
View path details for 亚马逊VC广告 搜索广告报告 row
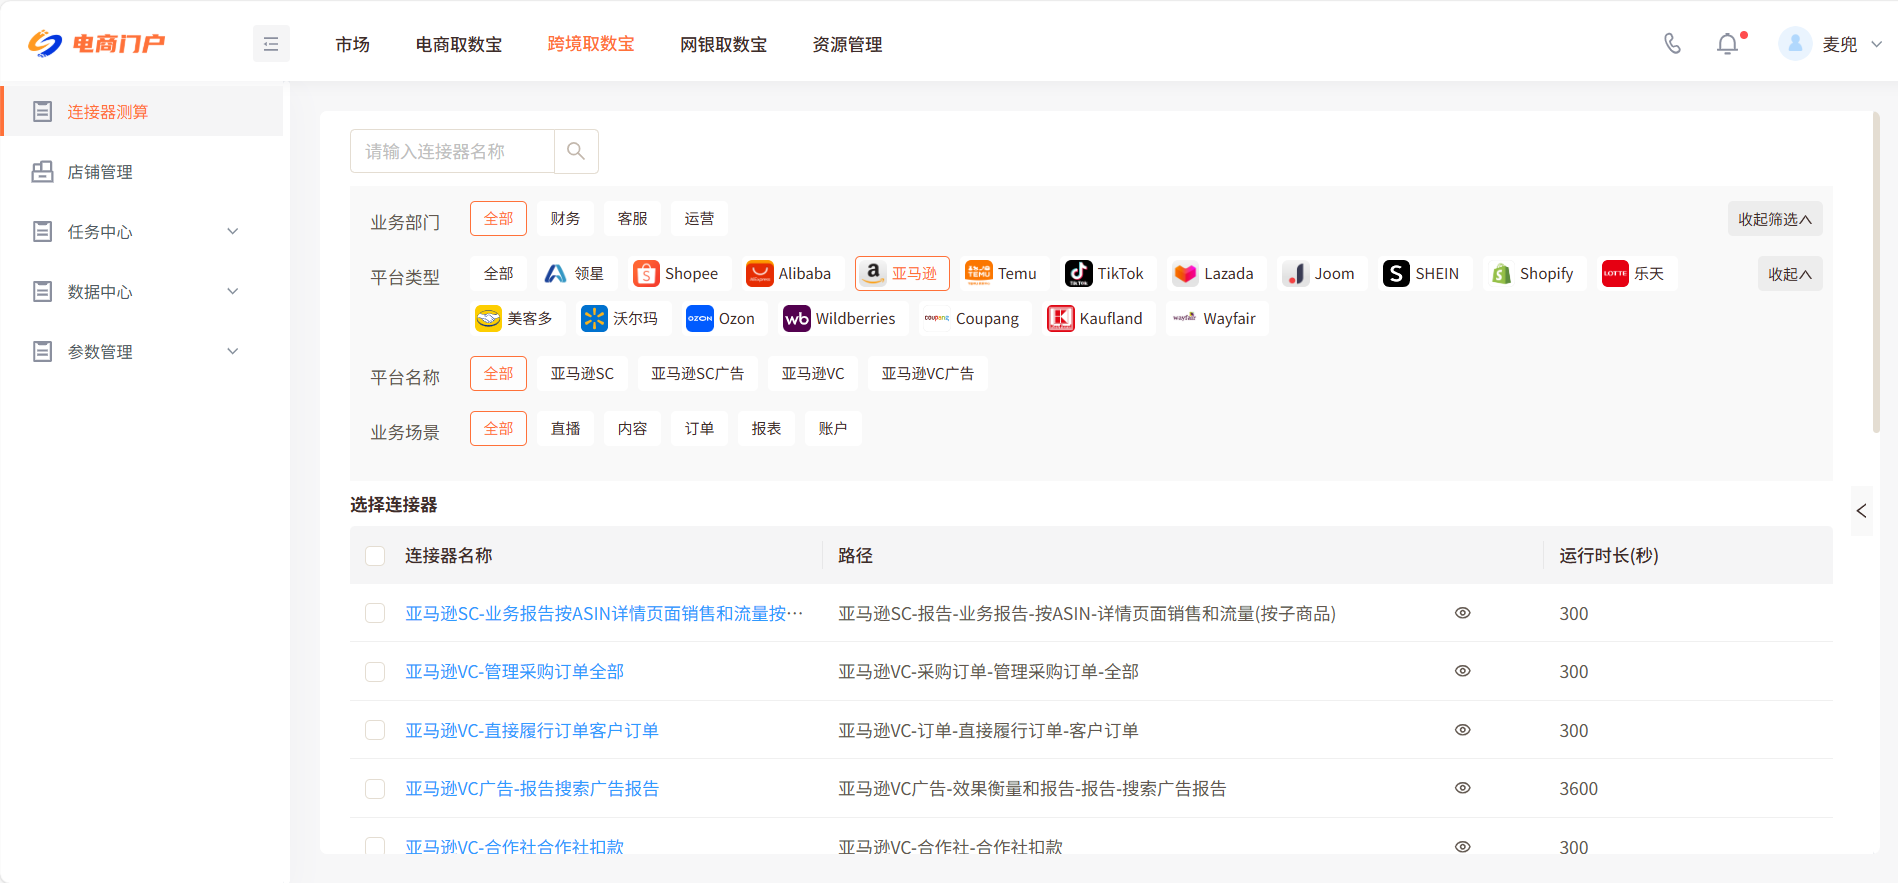coord(1462,788)
